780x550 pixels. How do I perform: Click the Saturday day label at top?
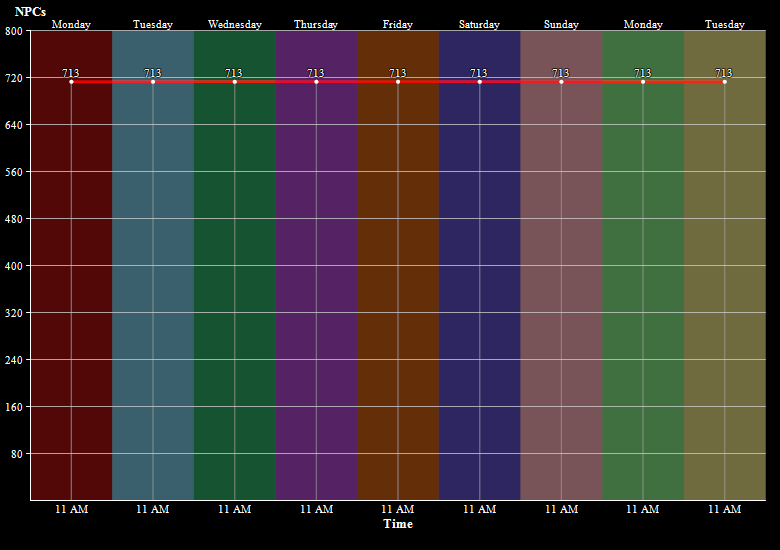pyautogui.click(x=479, y=24)
